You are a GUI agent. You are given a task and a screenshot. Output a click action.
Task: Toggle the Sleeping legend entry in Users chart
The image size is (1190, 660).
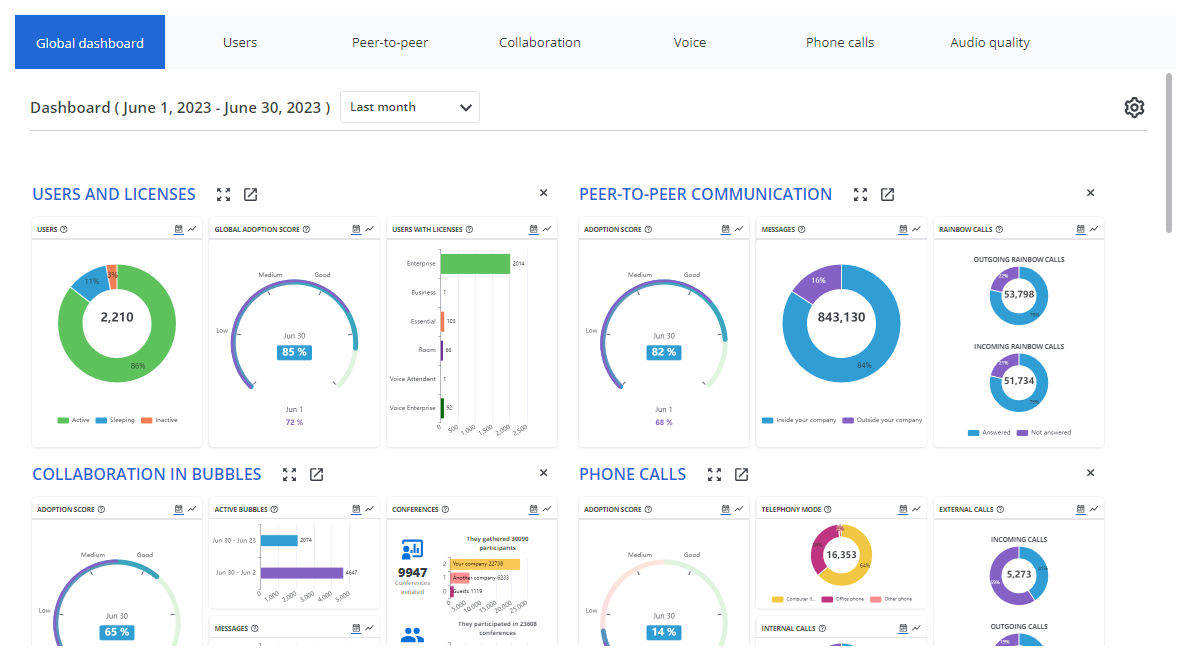click(x=115, y=420)
